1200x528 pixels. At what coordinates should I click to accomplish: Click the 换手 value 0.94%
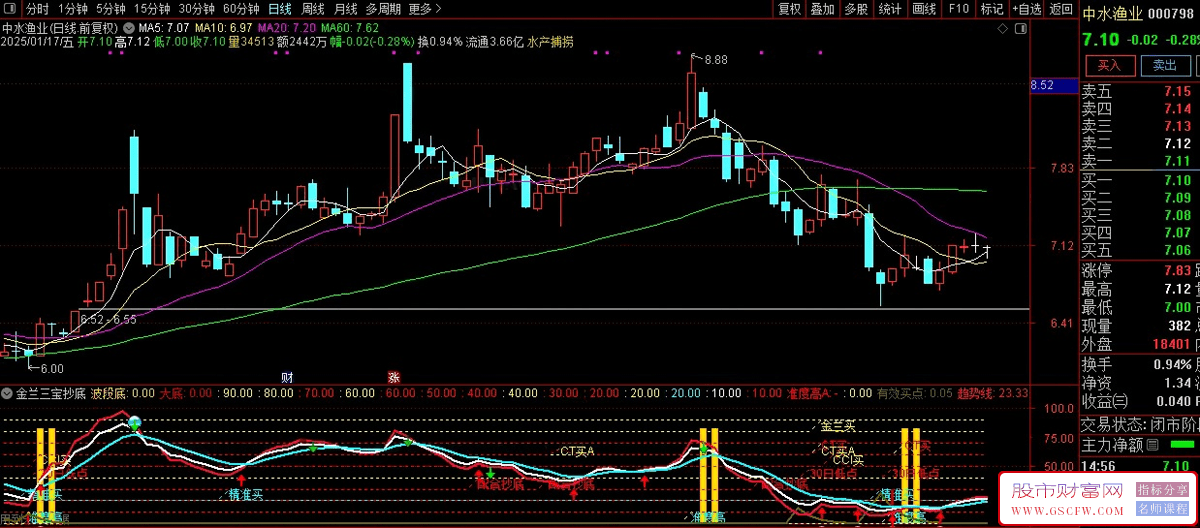coord(1174,364)
